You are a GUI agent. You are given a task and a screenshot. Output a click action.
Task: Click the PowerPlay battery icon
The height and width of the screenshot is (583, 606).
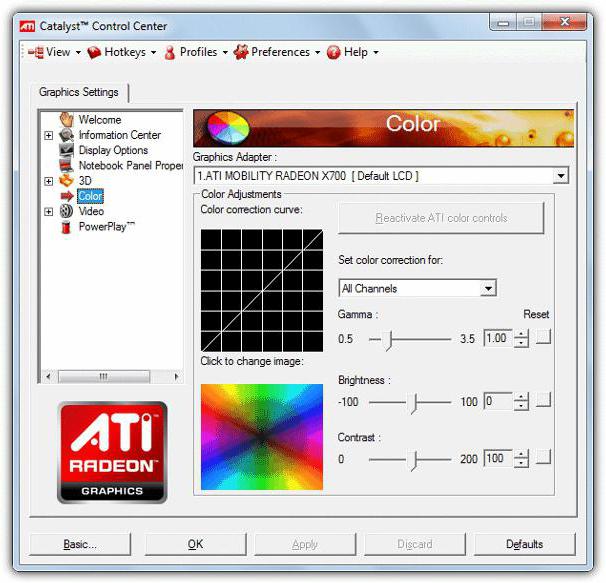tap(67, 226)
